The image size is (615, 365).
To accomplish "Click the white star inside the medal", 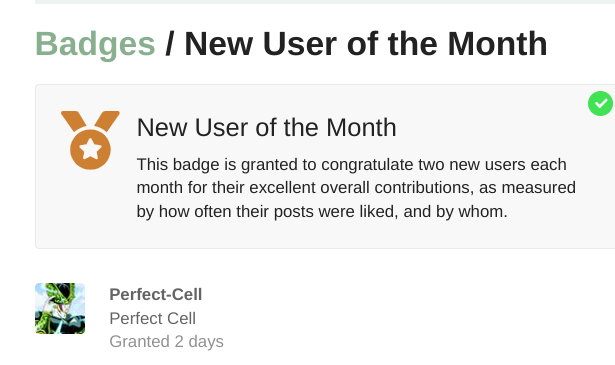I will (x=91, y=149).
